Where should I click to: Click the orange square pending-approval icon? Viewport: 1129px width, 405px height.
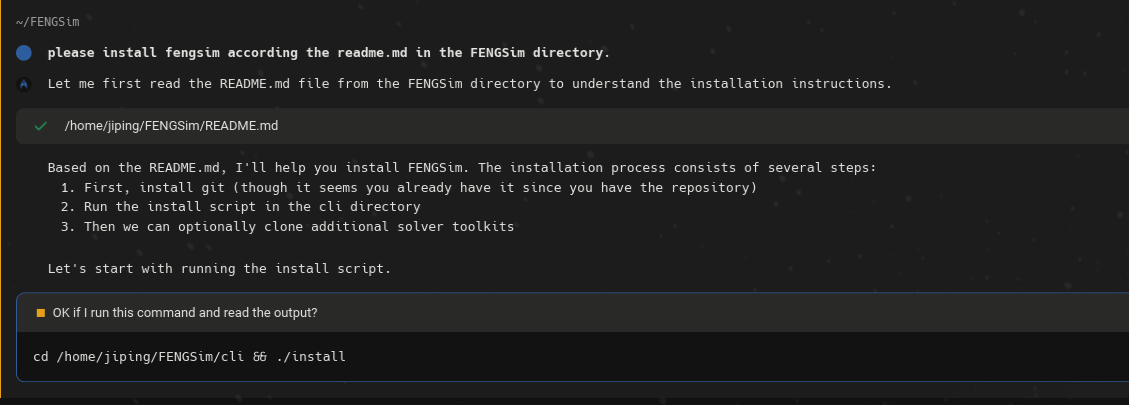(x=41, y=313)
